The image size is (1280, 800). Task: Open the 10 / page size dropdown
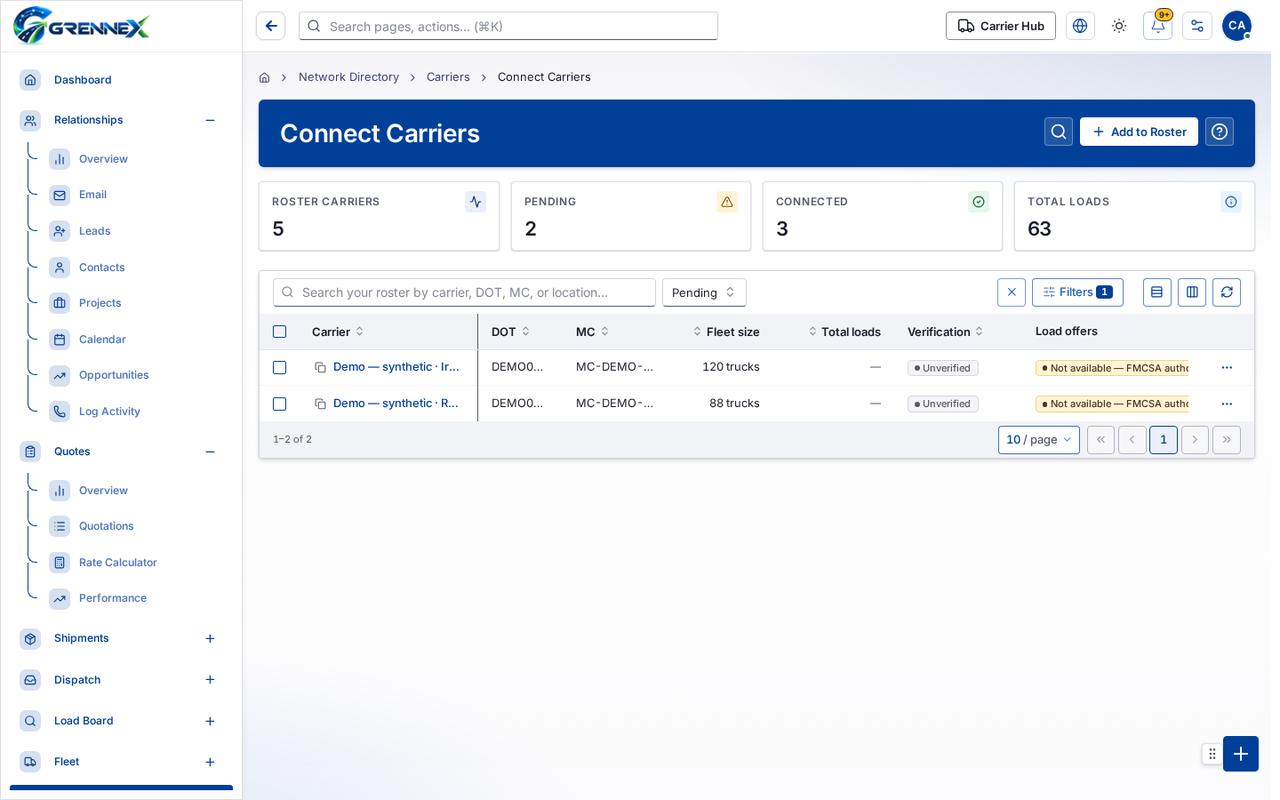(x=1039, y=440)
